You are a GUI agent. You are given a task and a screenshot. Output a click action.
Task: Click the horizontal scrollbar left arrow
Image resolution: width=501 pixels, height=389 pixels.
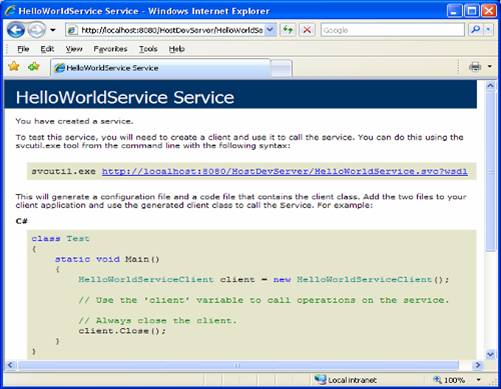pyautogui.click(x=10, y=365)
